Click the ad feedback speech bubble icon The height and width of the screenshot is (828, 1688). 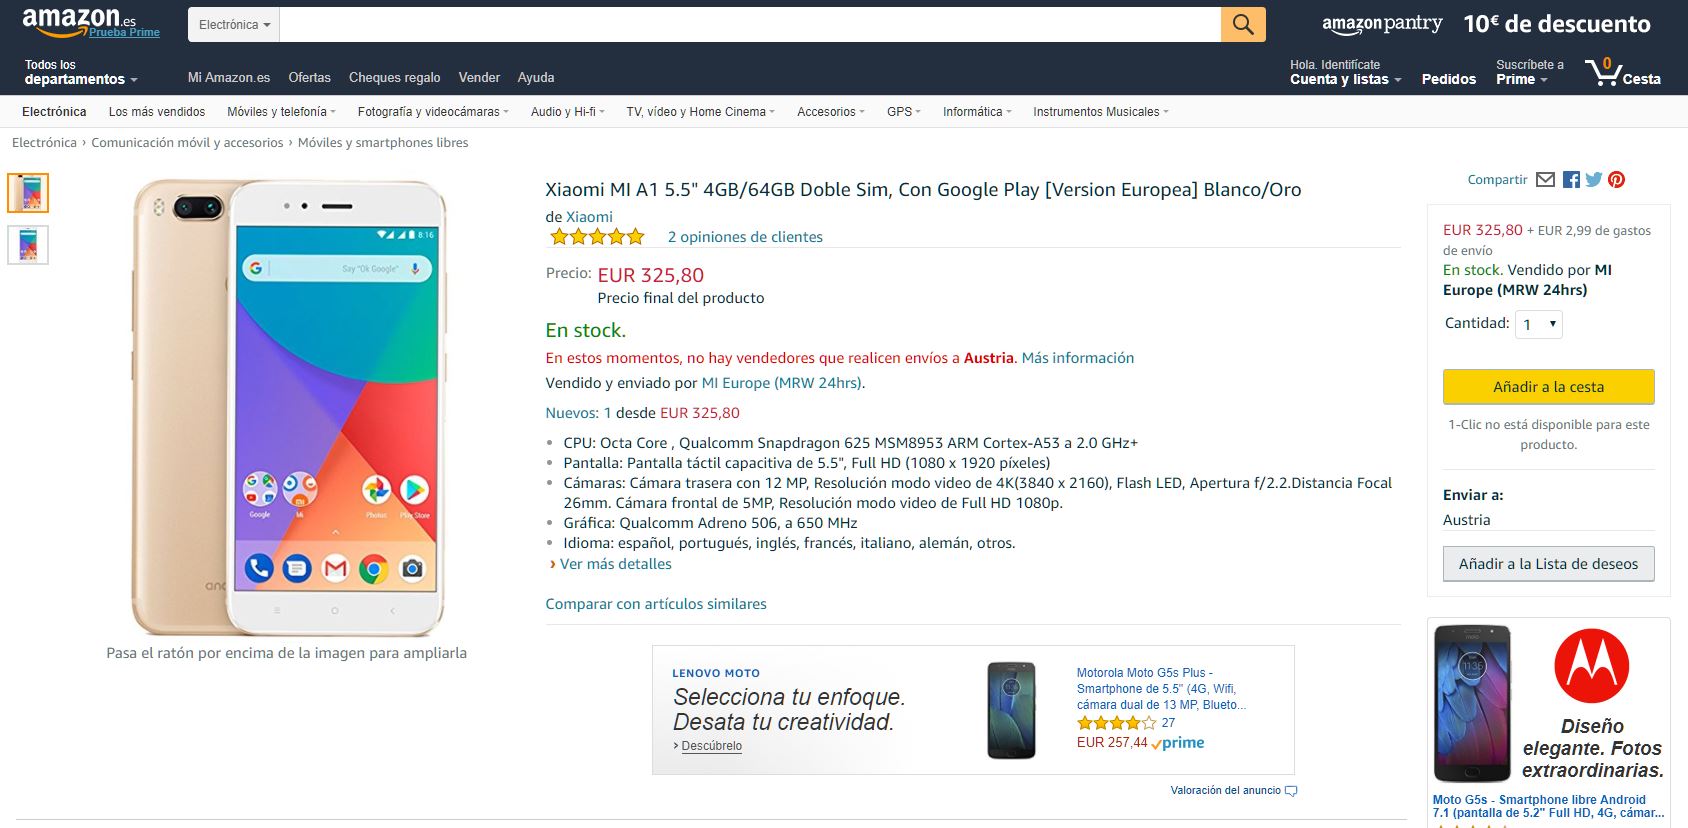click(x=1291, y=791)
